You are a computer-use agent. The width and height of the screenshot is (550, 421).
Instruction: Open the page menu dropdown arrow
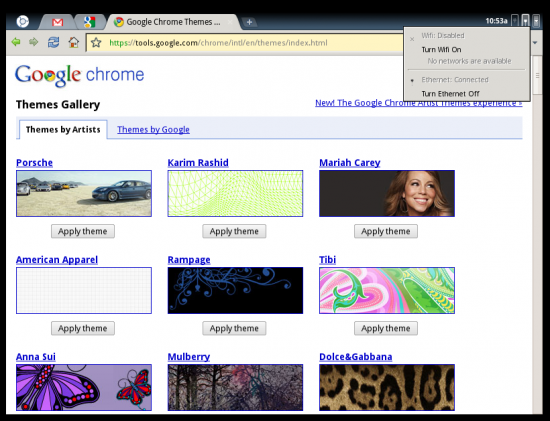point(535,43)
